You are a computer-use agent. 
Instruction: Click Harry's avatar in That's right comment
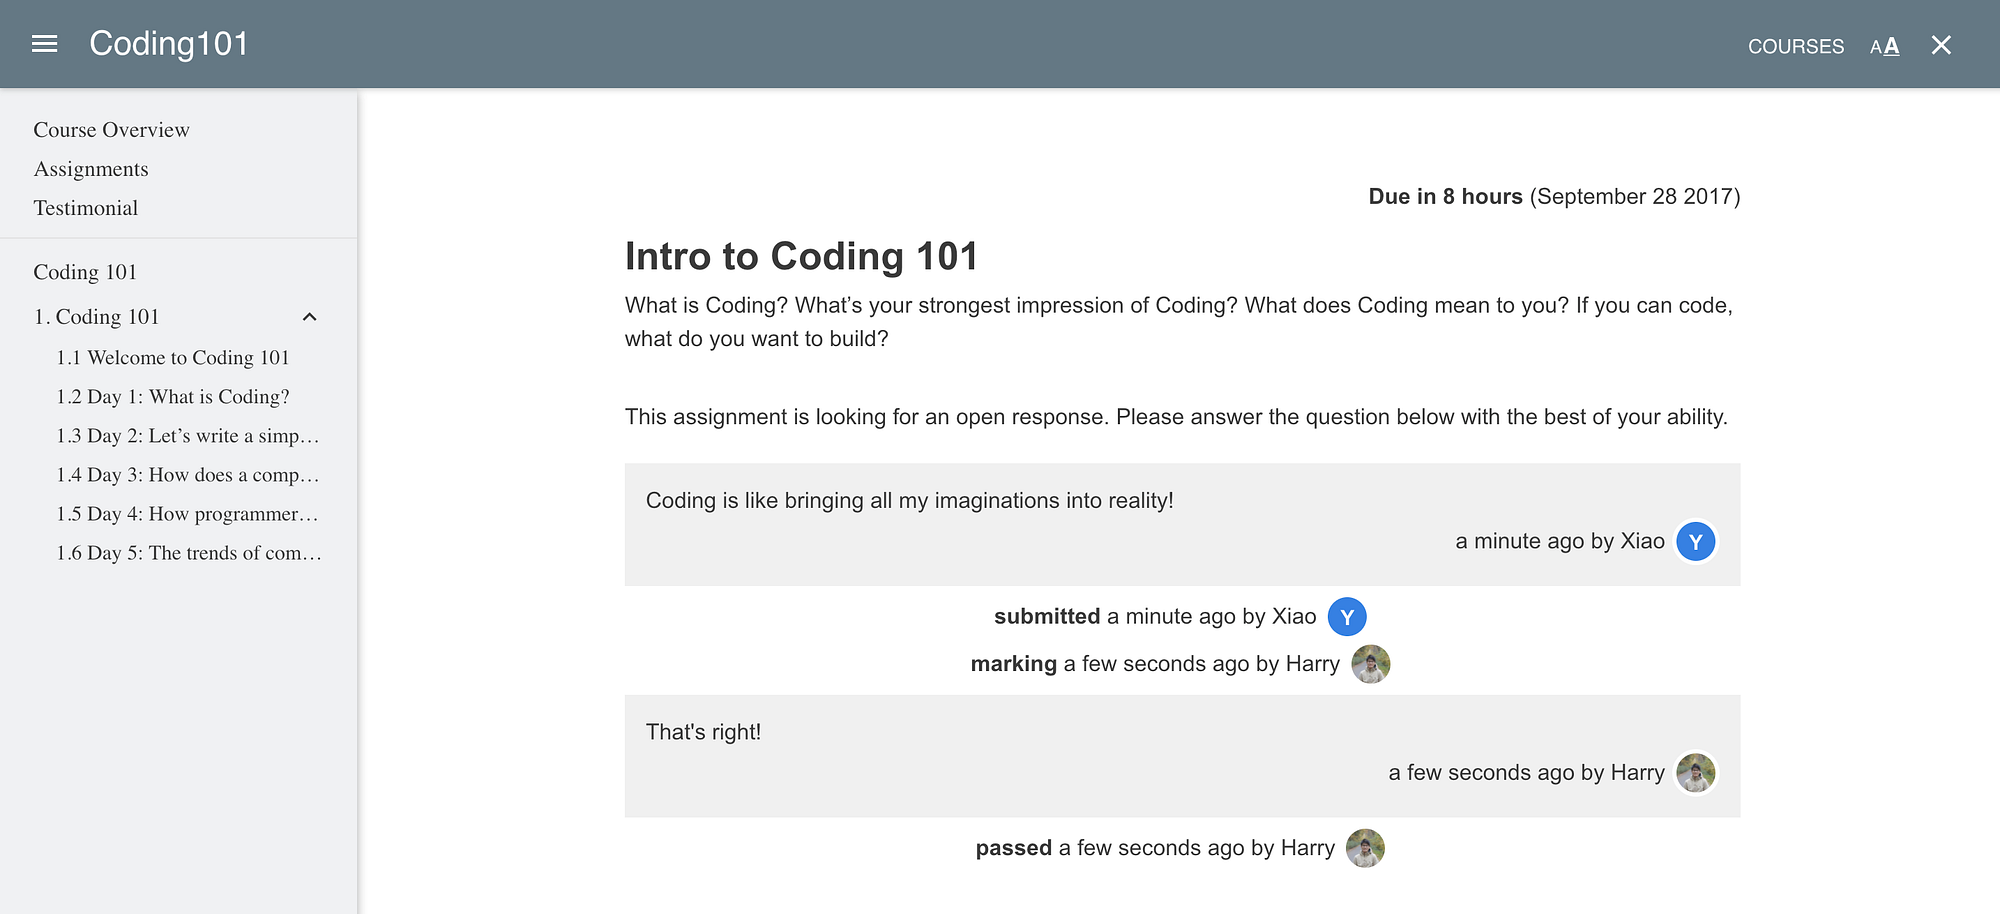(1695, 773)
